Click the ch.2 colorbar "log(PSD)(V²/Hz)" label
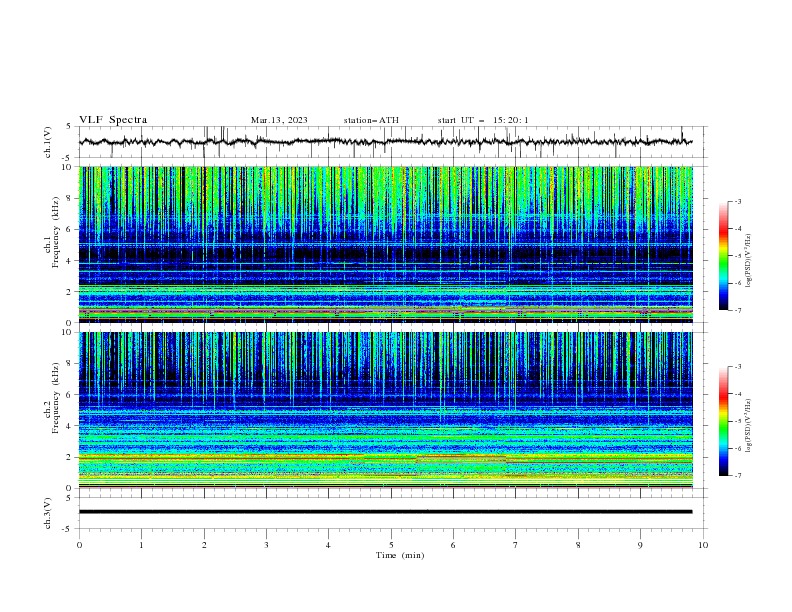Viewport: 792px width, 612px height. pyautogui.click(x=748, y=425)
